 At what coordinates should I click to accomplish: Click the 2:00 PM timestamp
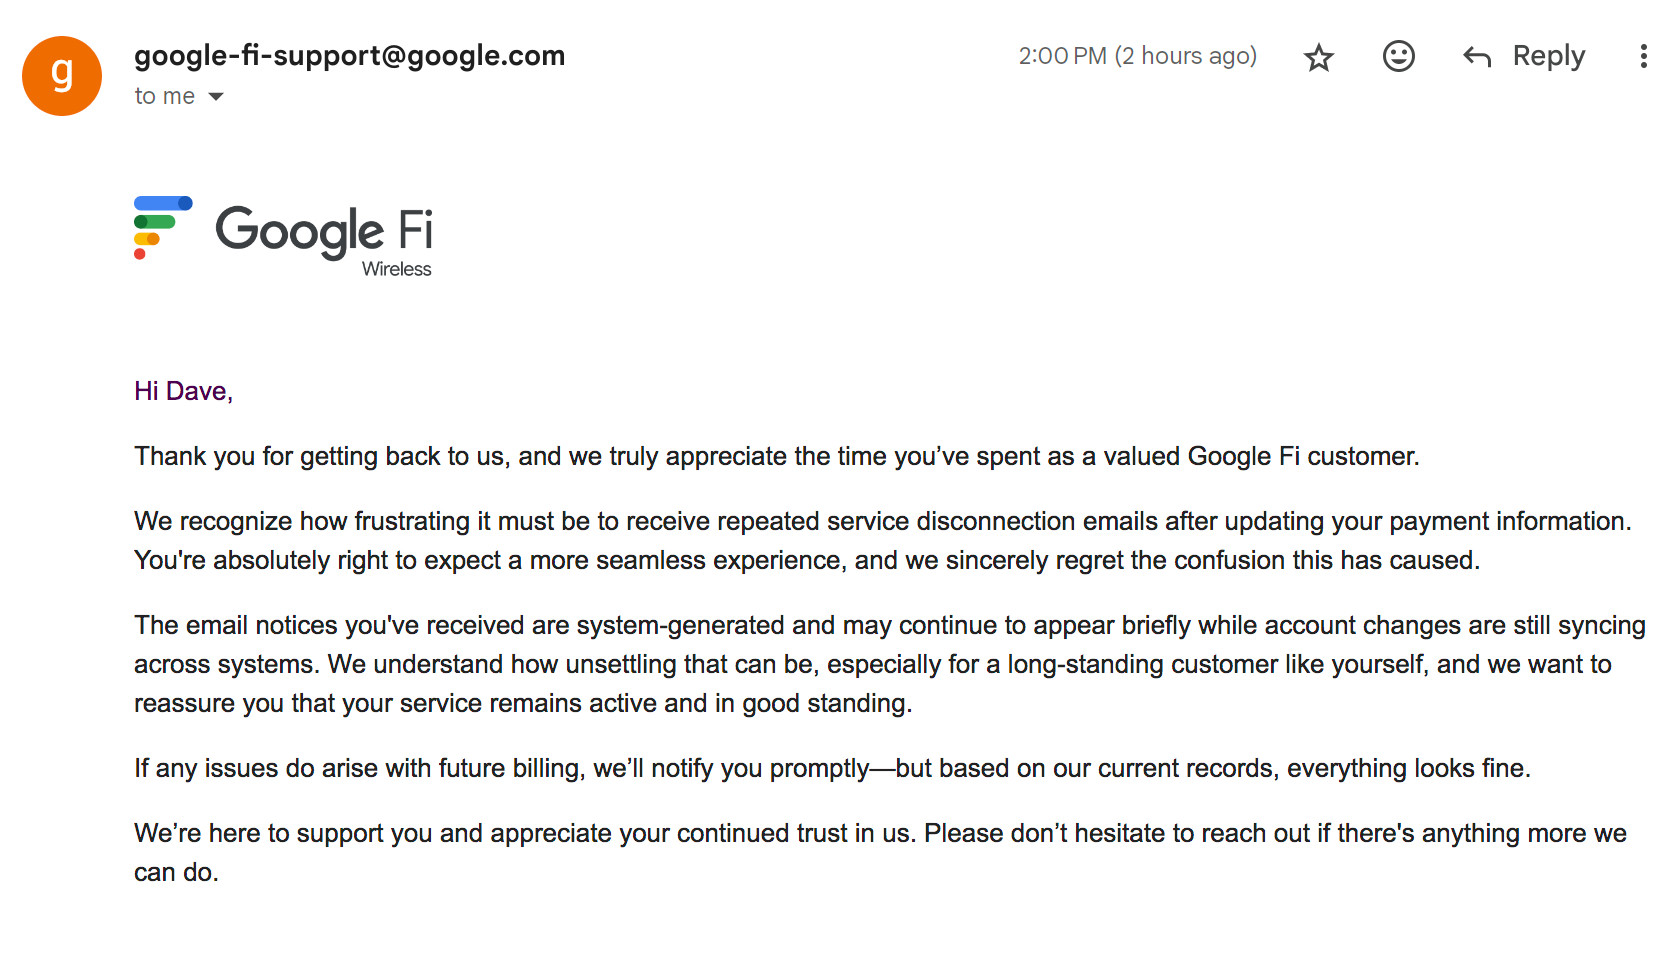1062,56
